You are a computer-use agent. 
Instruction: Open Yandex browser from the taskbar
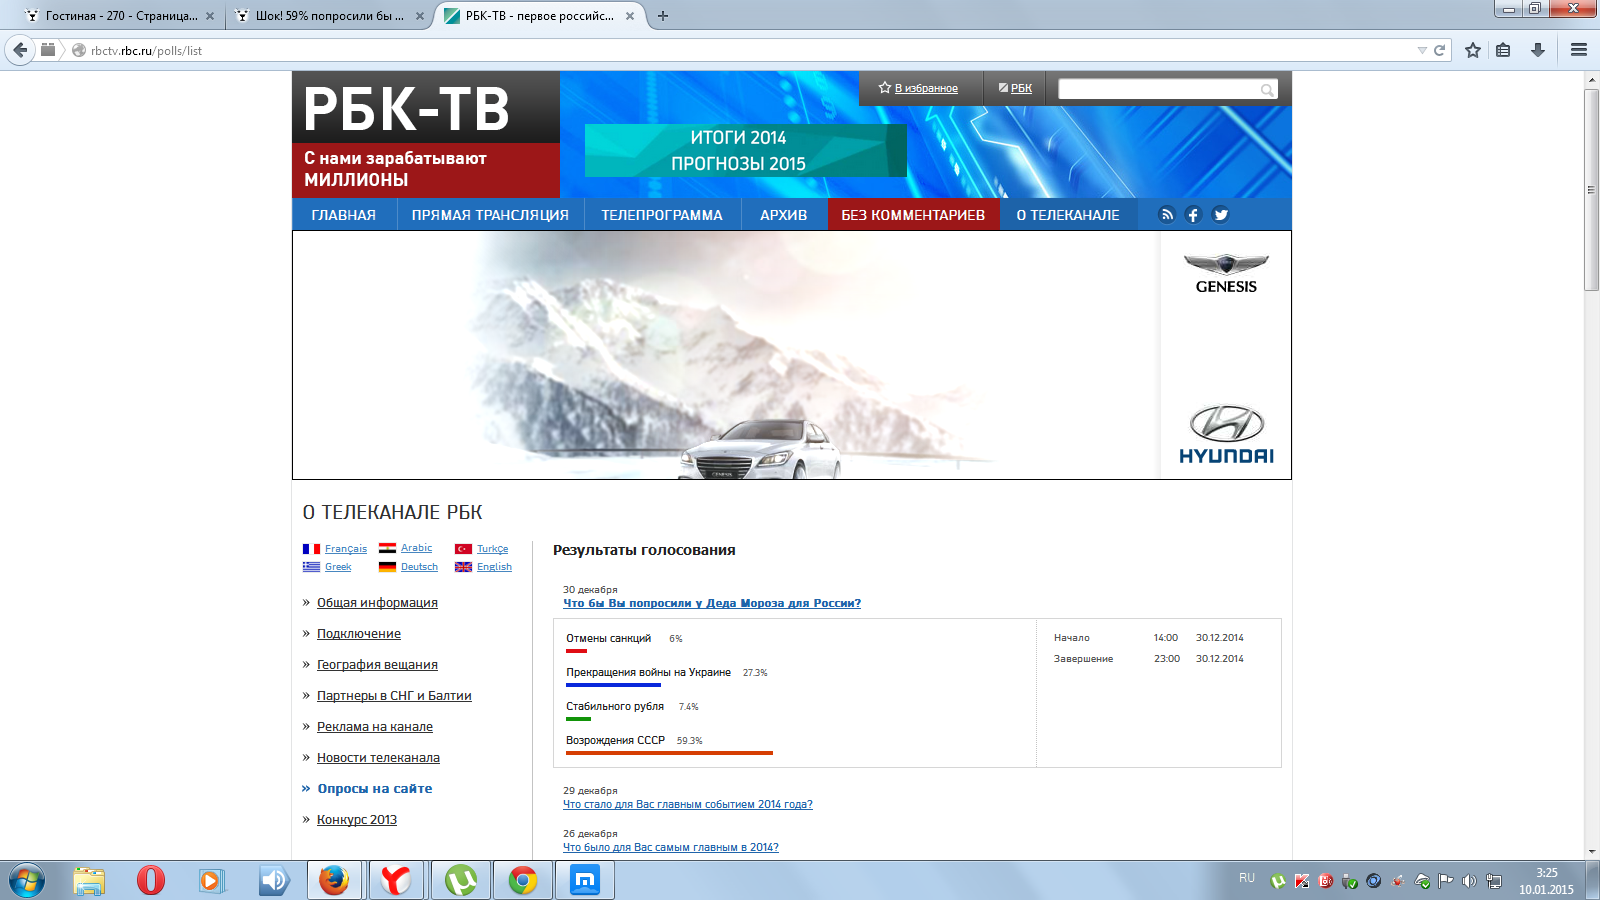(396, 881)
